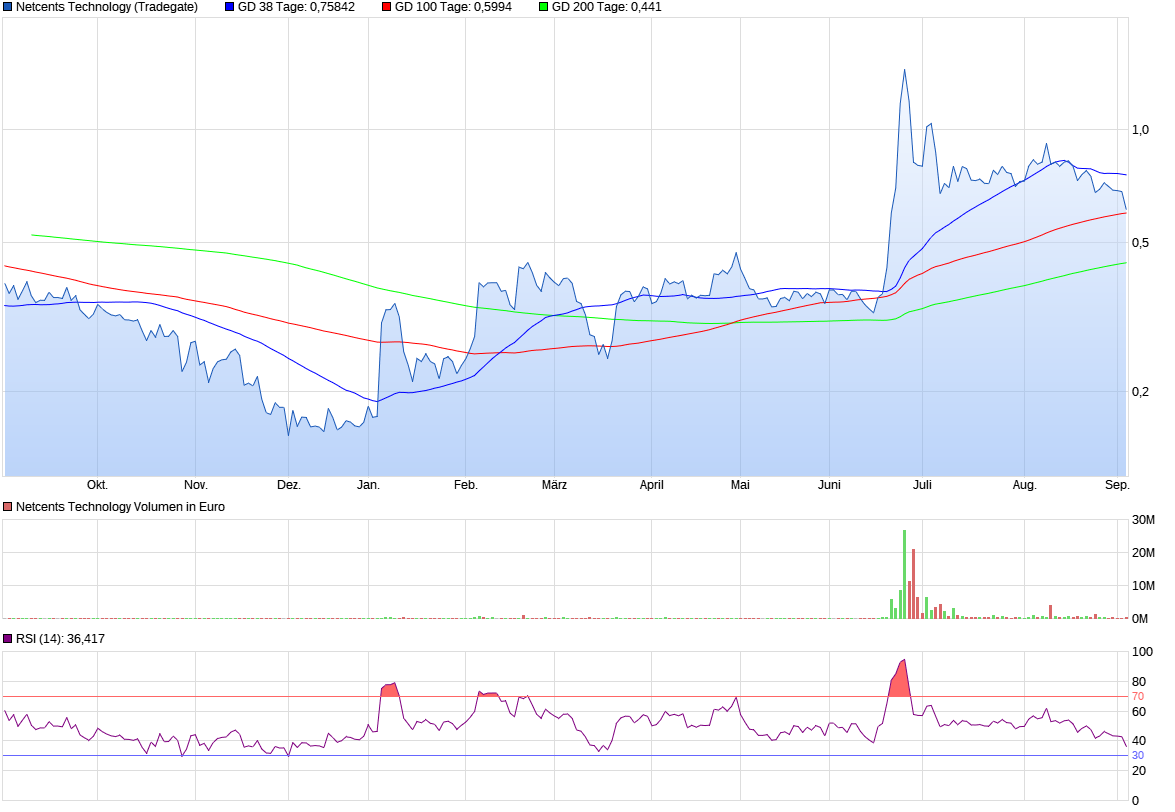
Task: Click the price peak spike in late June
Action: [904, 71]
